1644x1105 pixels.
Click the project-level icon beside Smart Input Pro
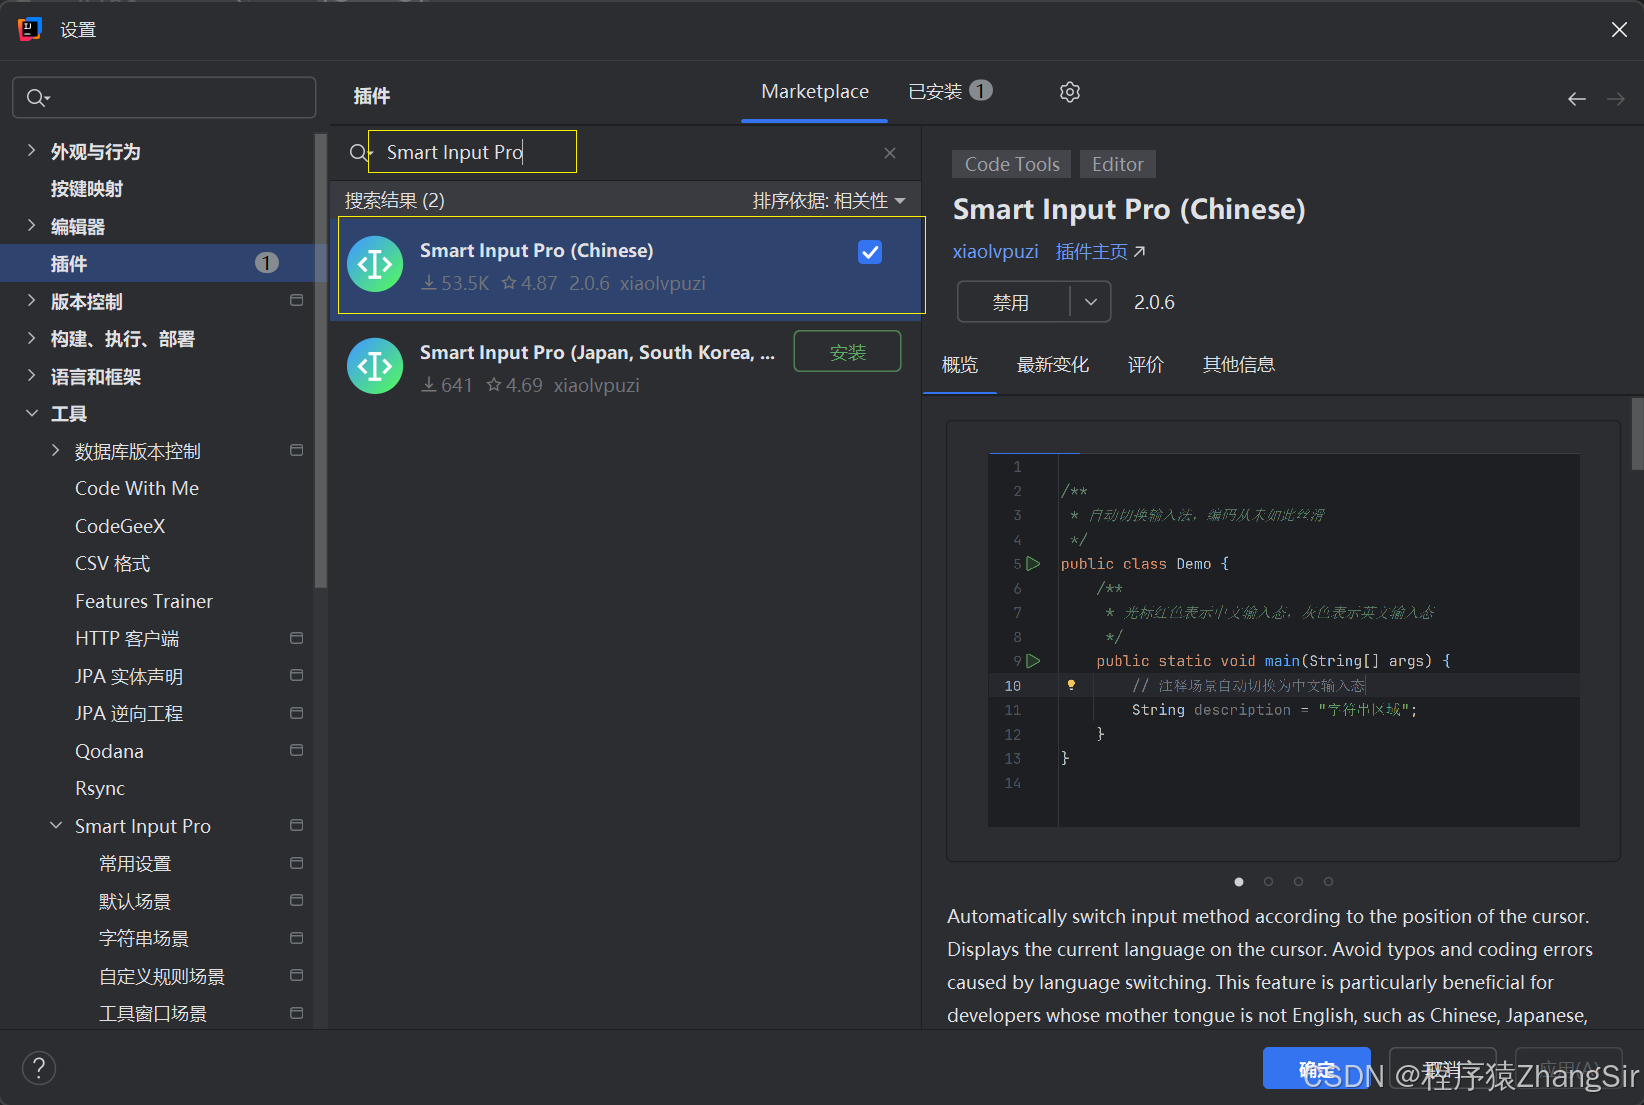coord(296,825)
